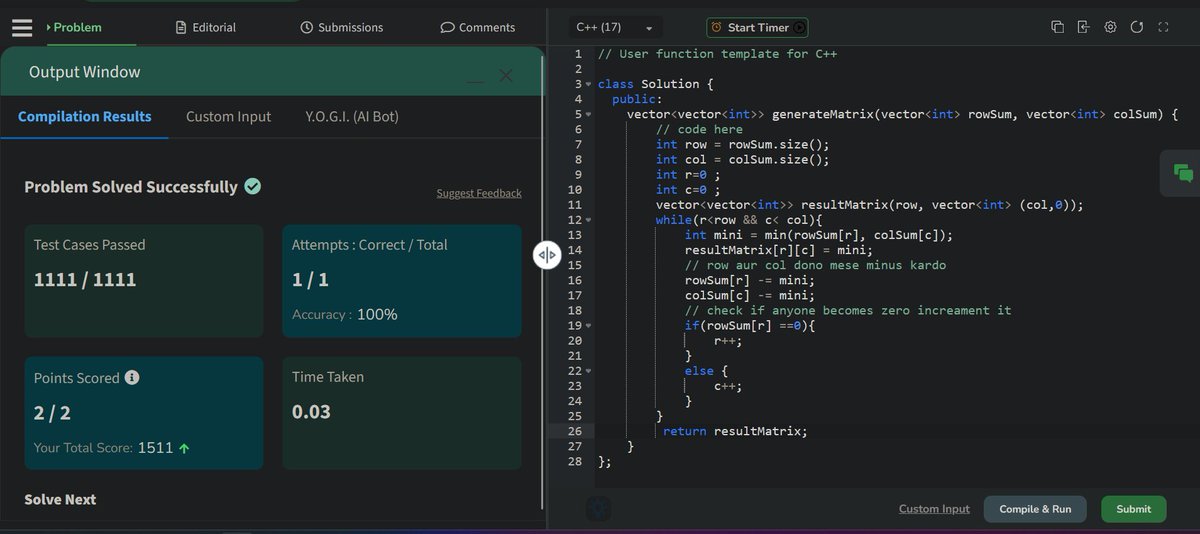
Task: Open the Editorial tab
Action: click(206, 27)
